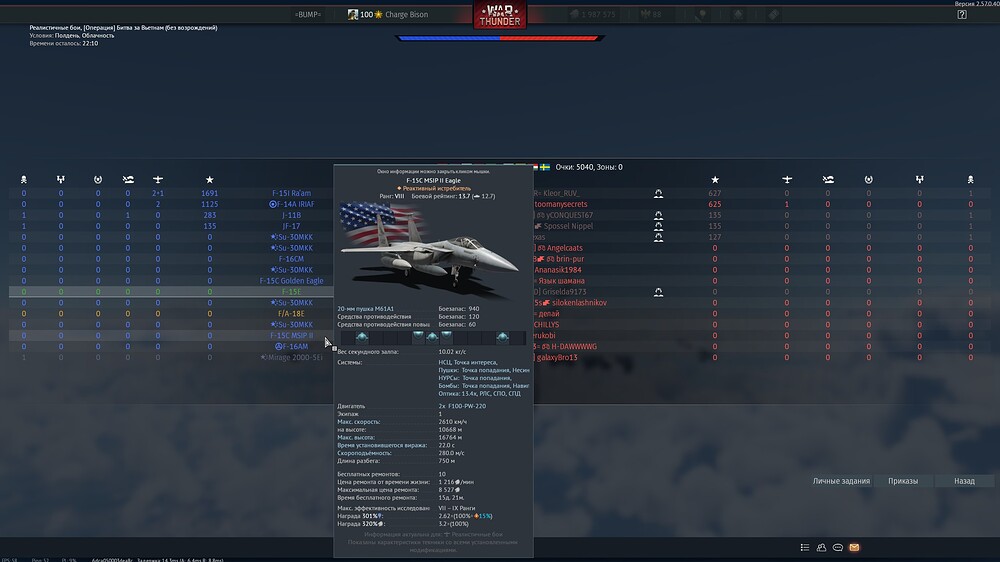The image size is (1000, 562).
Task: Click player name Ananasik1984
Action: point(558,270)
